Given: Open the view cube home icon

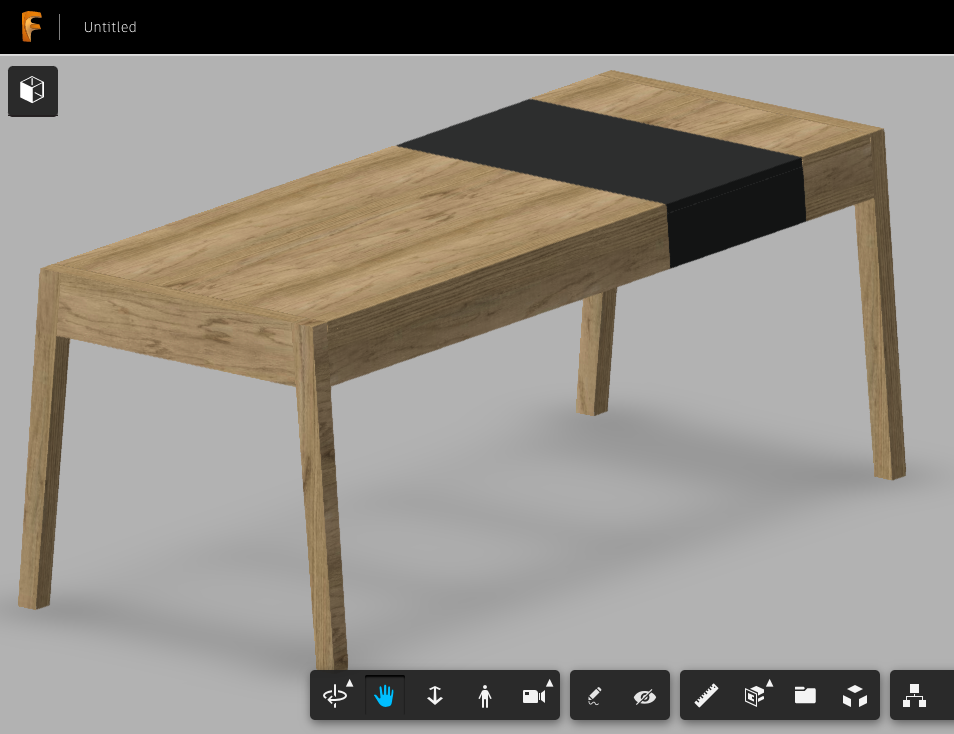Looking at the screenshot, I should pyautogui.click(x=33, y=91).
